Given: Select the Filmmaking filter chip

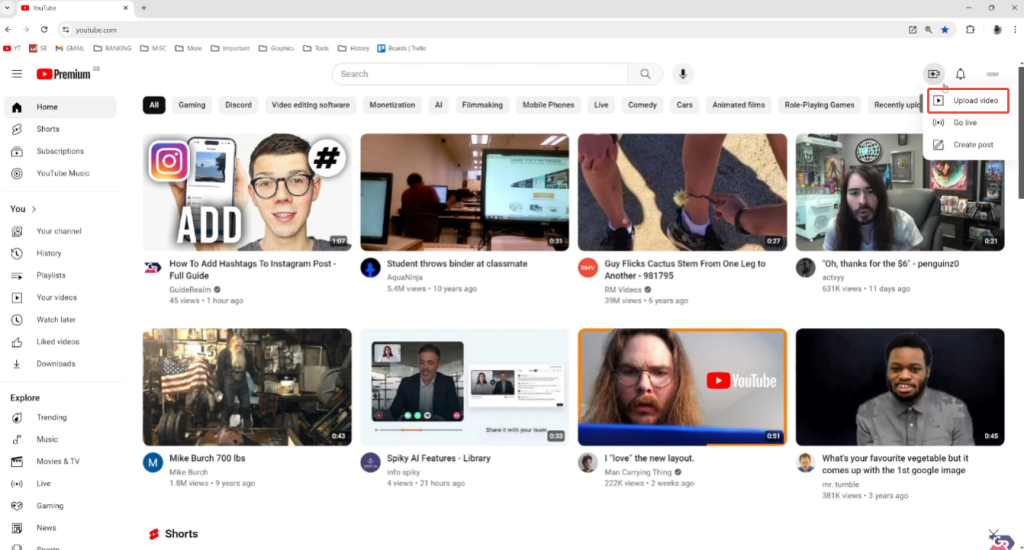Looking at the screenshot, I should click(x=482, y=105).
